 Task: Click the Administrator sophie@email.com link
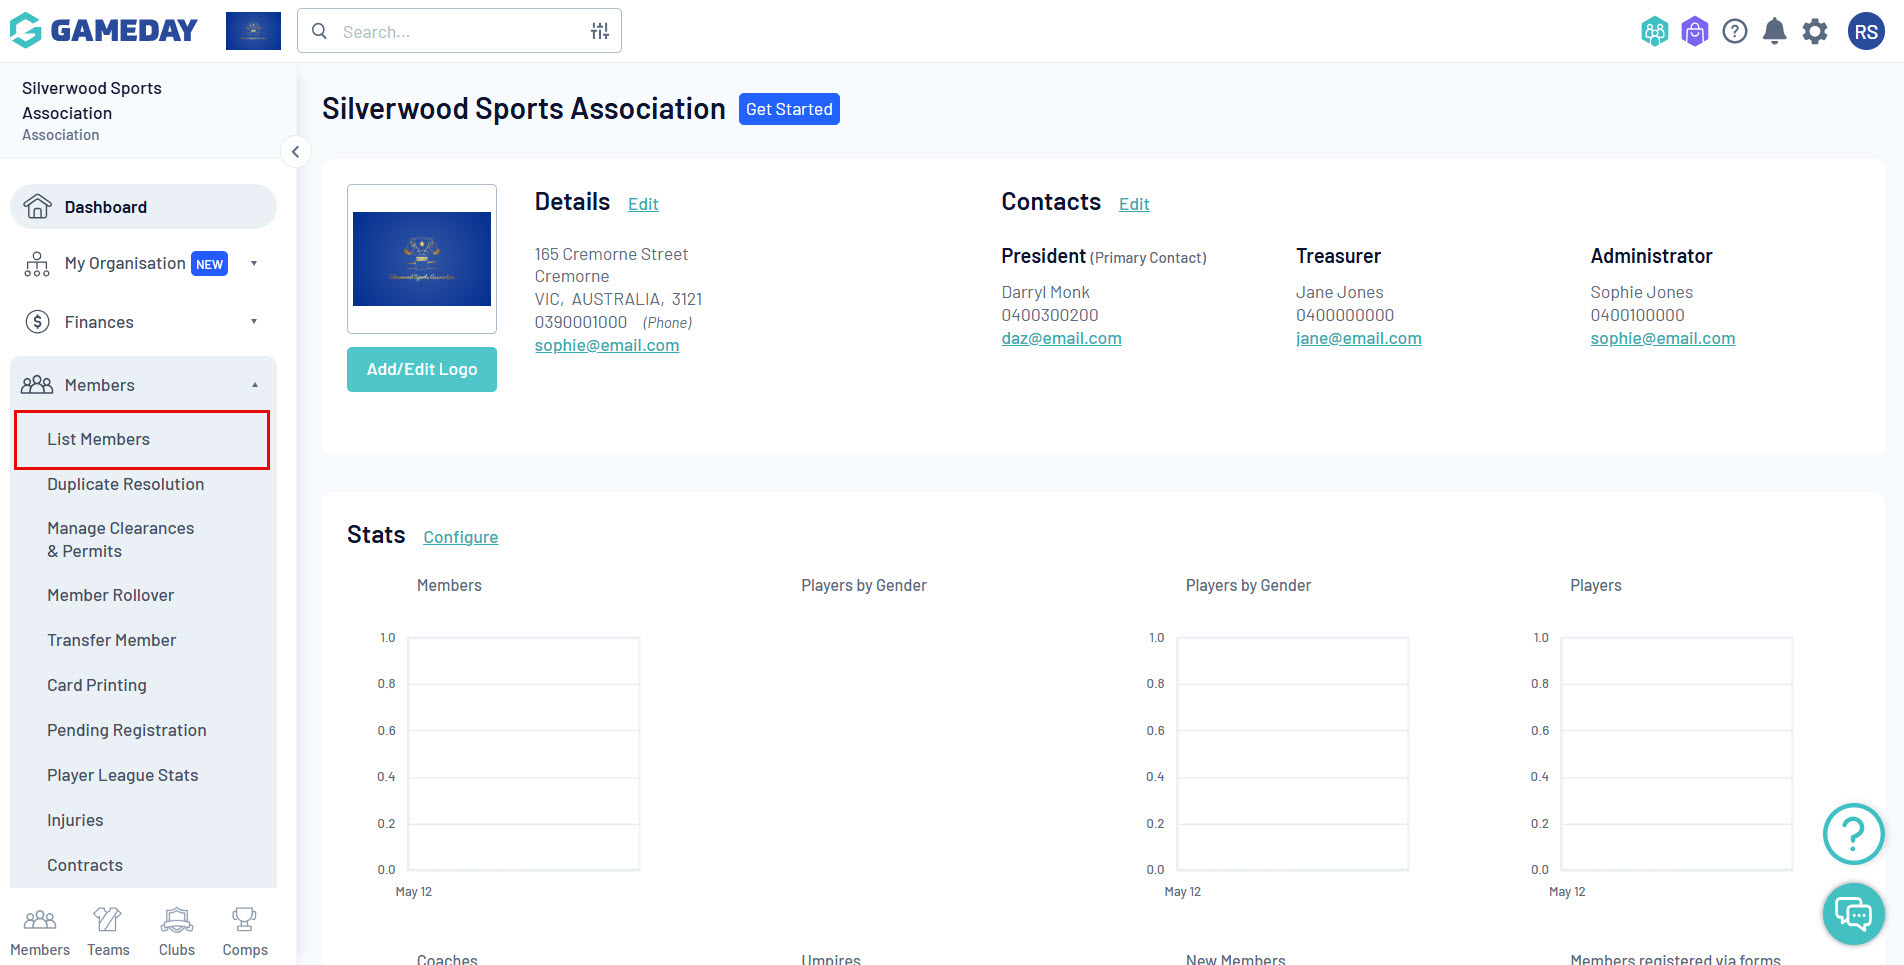click(1662, 338)
